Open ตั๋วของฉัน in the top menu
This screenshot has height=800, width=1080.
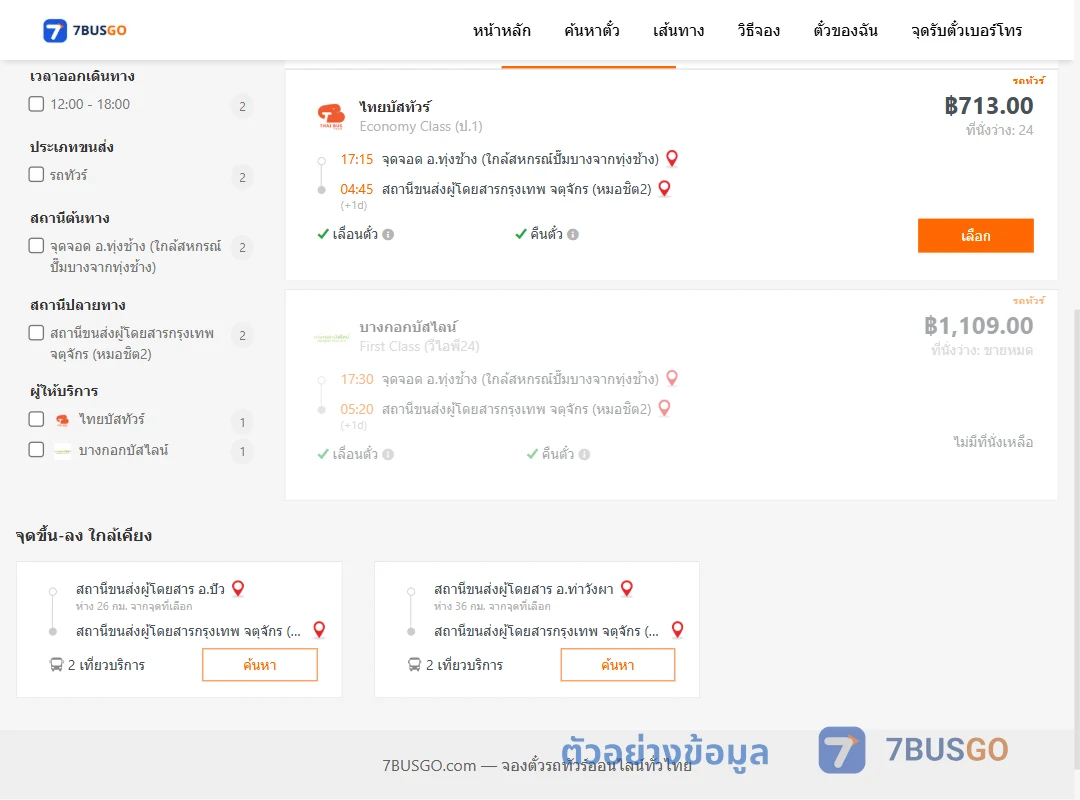[845, 30]
